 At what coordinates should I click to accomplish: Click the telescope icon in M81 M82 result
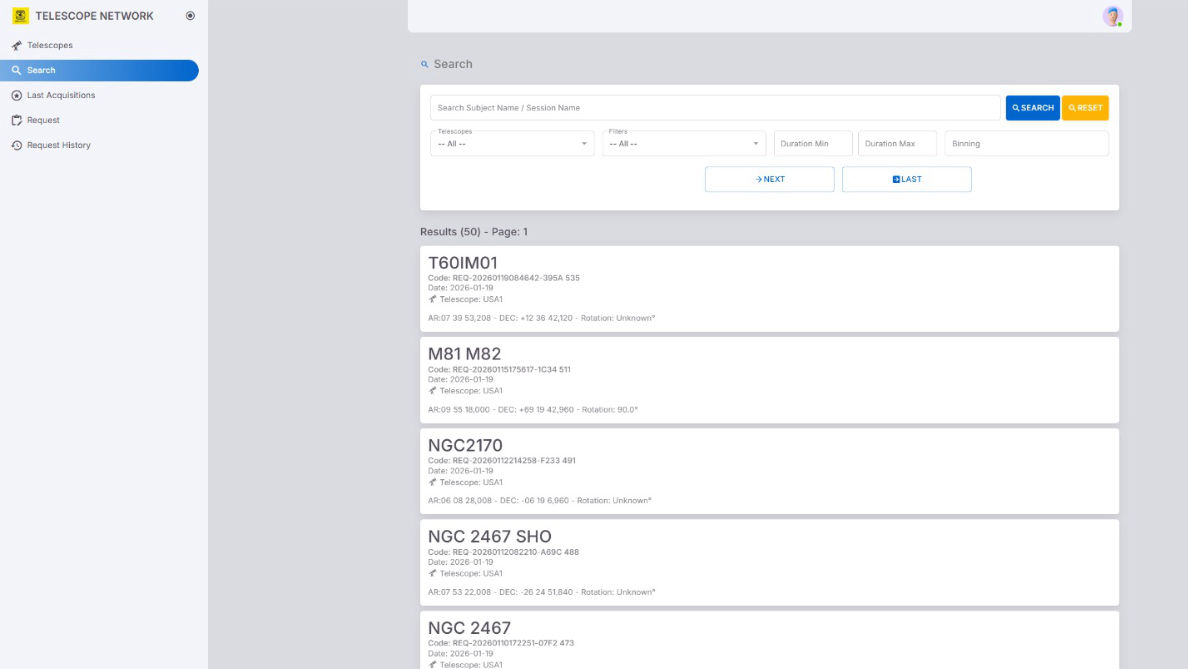[433, 391]
